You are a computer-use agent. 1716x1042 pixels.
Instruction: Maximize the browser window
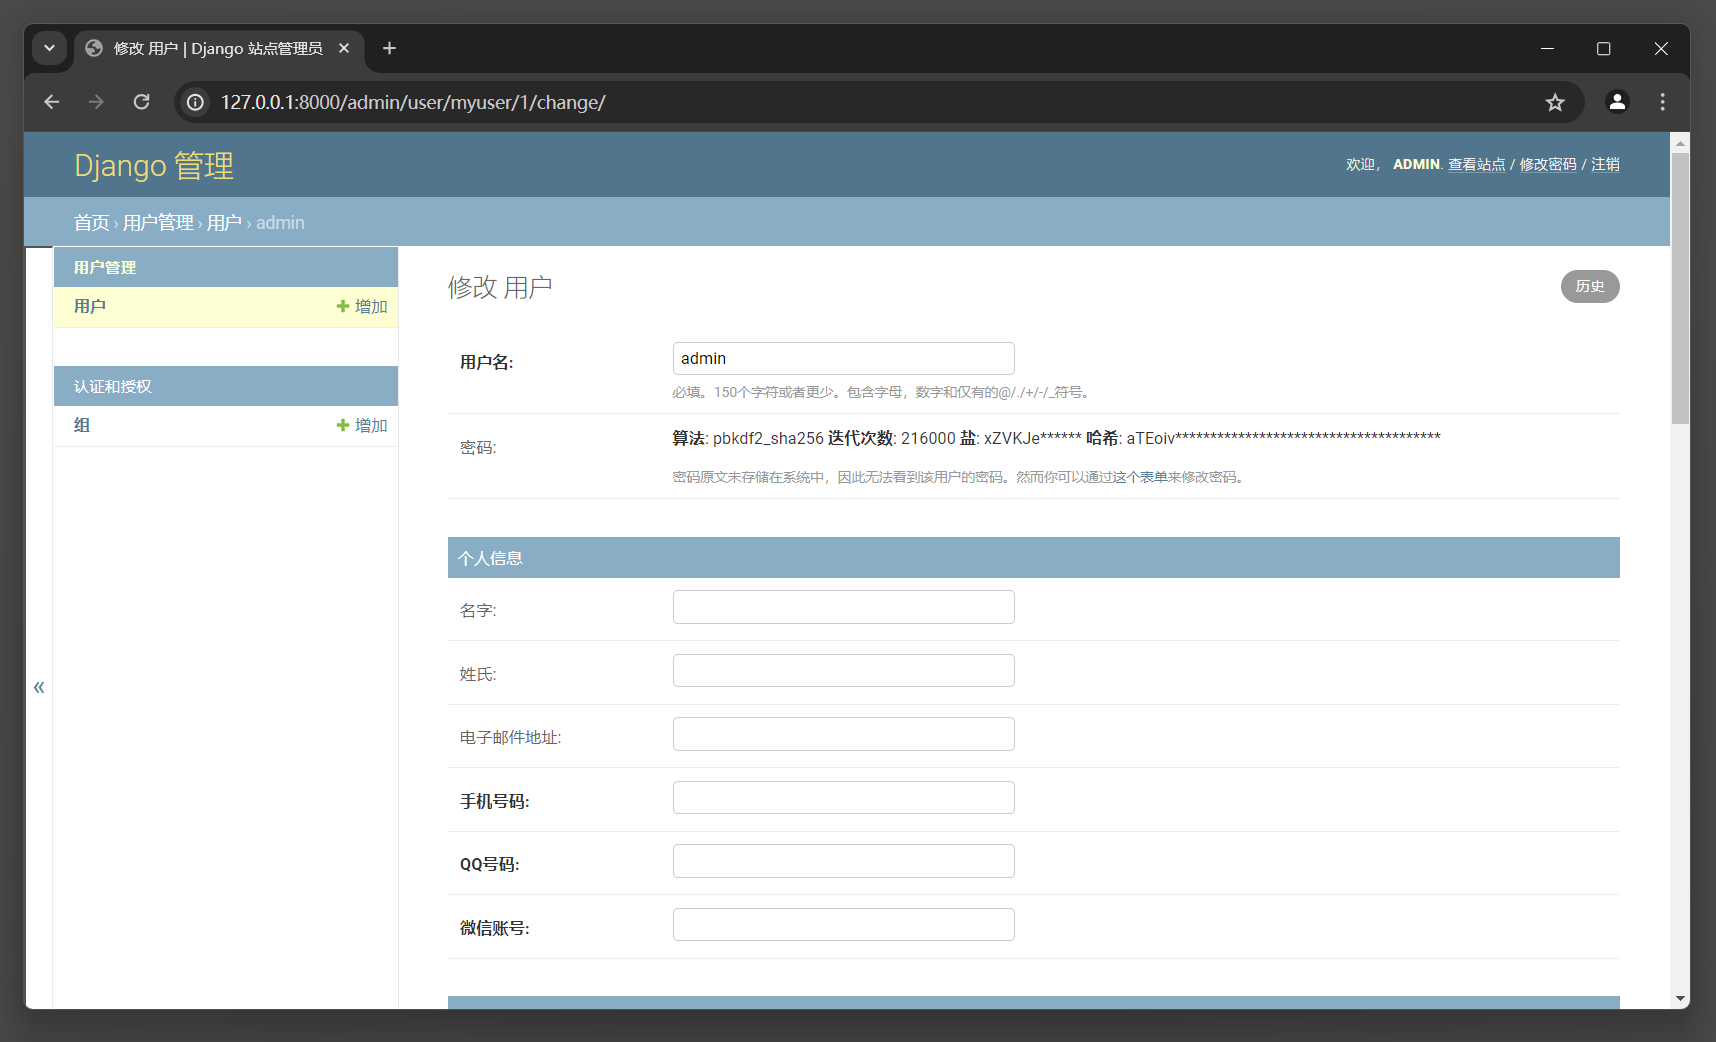click(1604, 48)
